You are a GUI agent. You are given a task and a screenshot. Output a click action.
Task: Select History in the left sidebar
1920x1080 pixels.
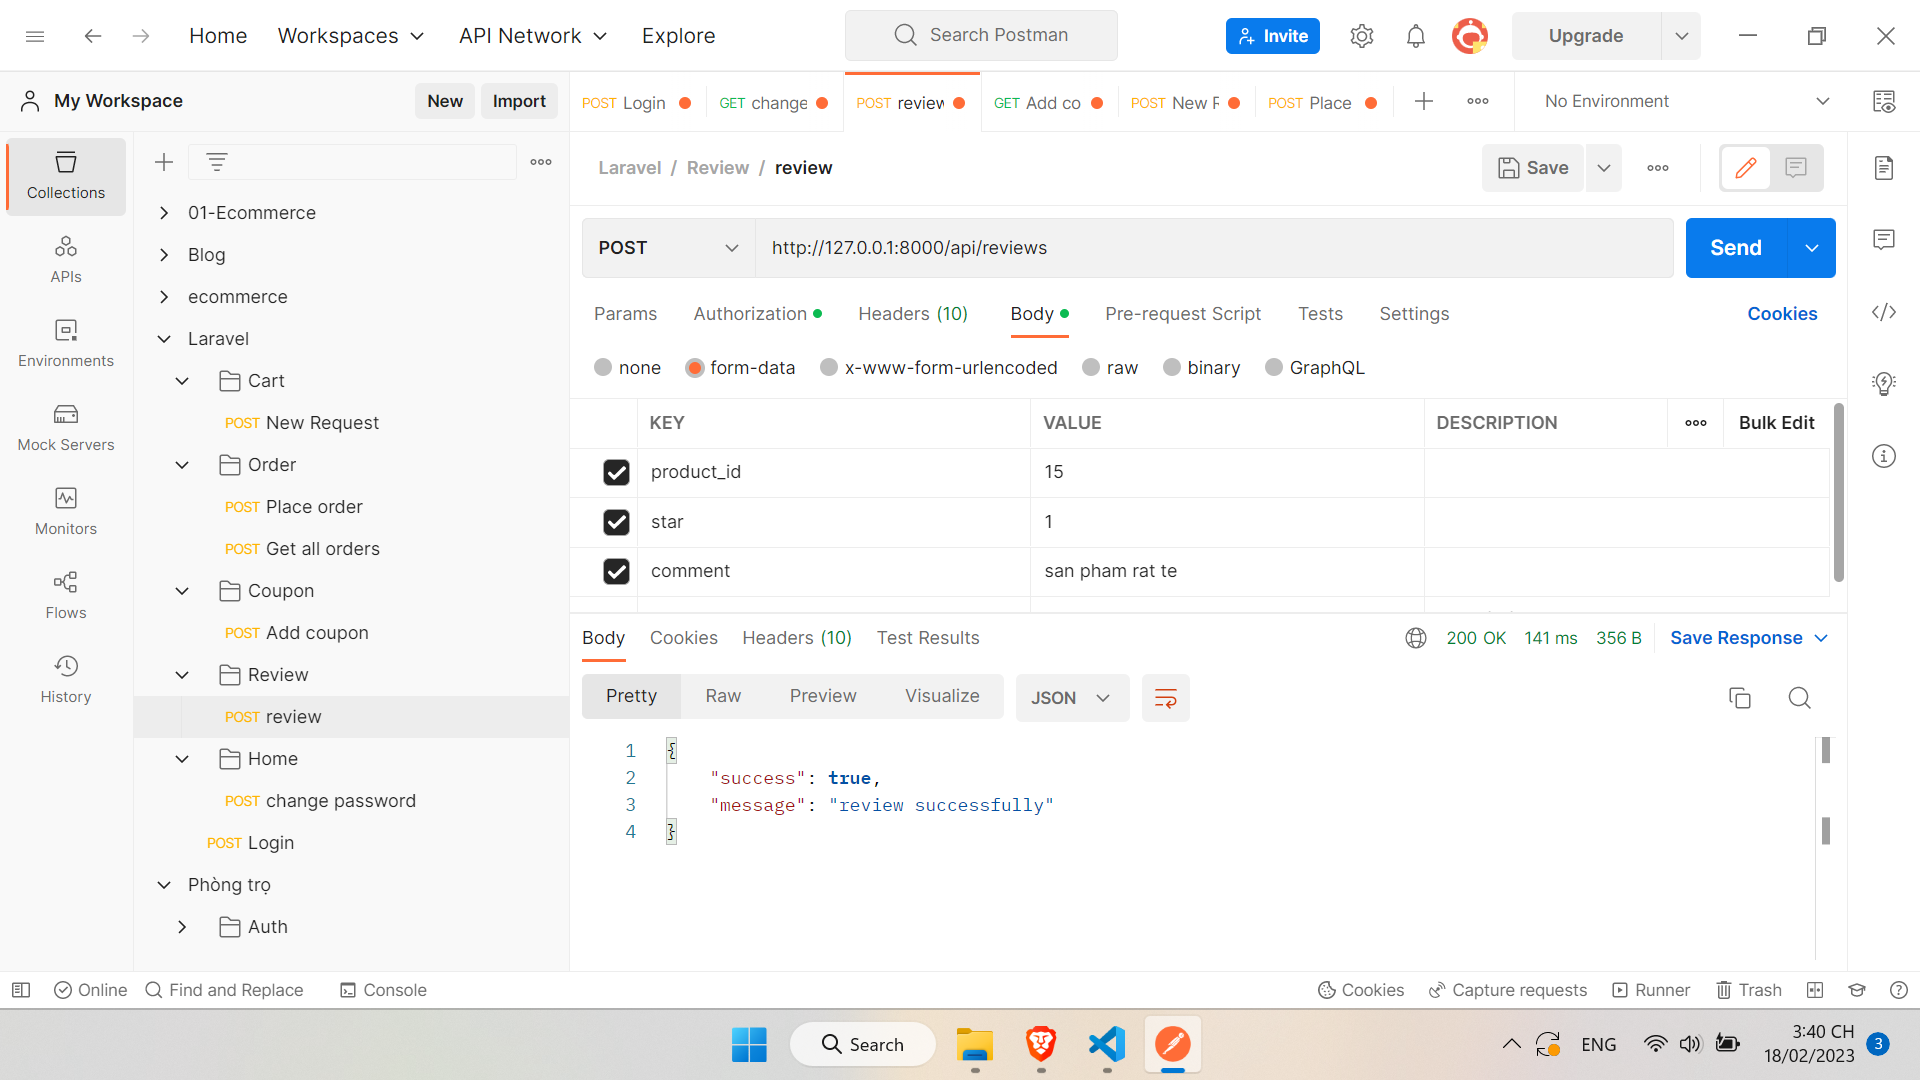65,679
